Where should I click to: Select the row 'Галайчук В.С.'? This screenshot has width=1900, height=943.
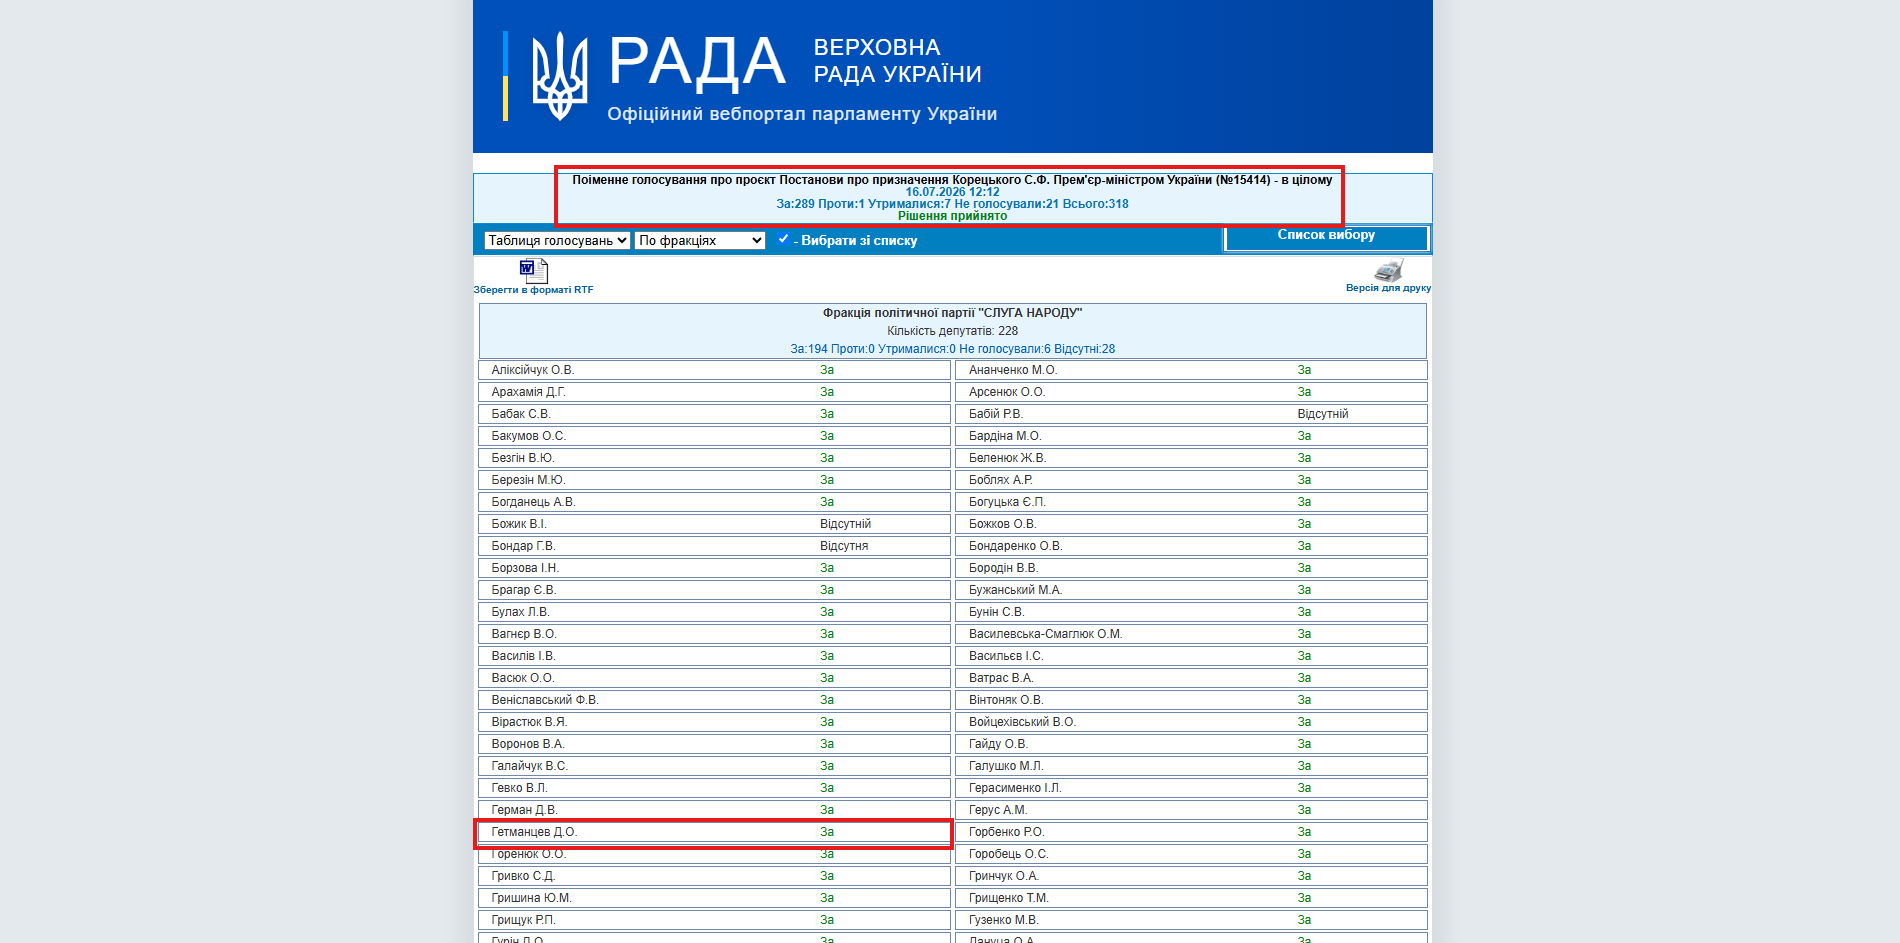714,766
